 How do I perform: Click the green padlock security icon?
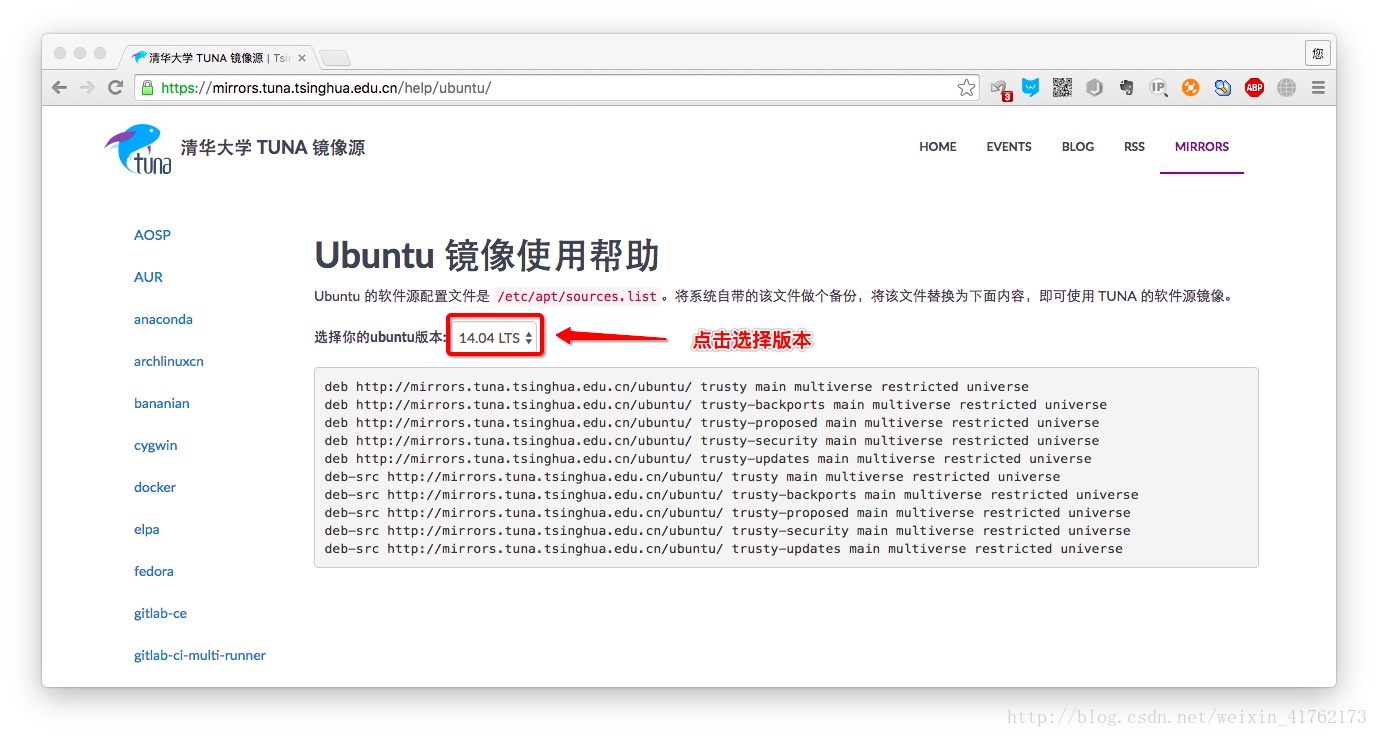(x=148, y=88)
